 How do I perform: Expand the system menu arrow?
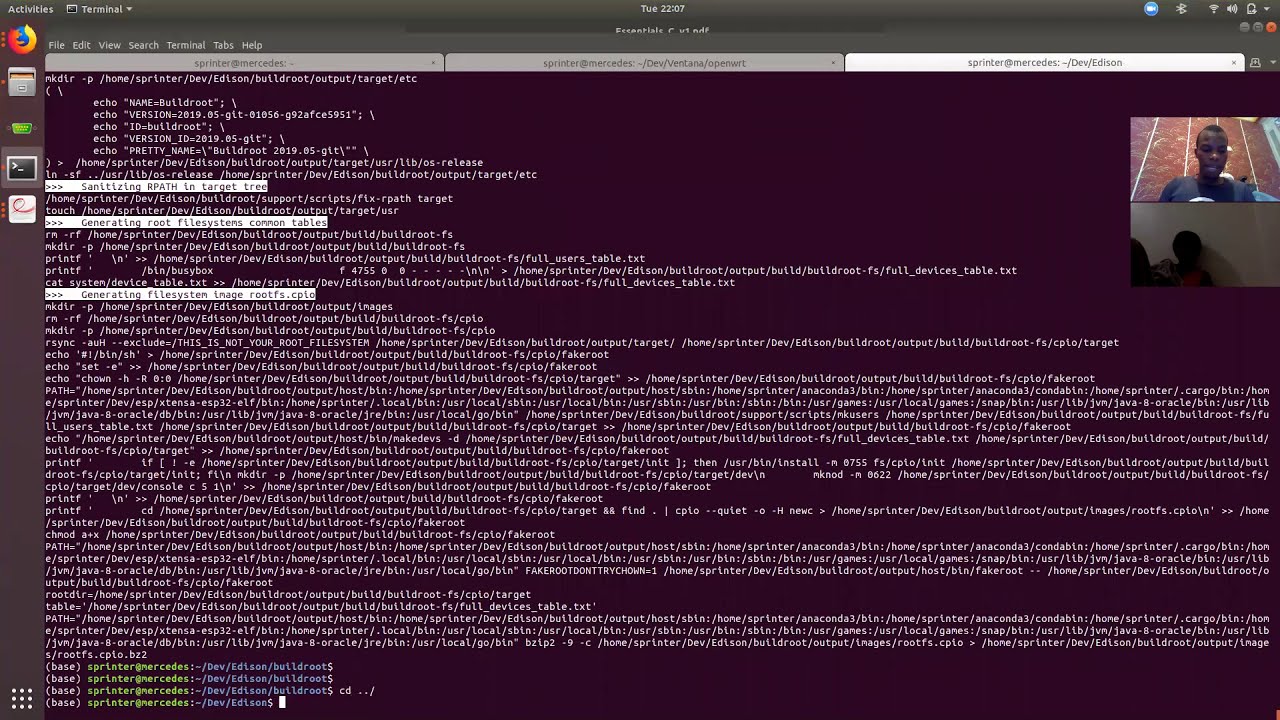[1265, 9]
